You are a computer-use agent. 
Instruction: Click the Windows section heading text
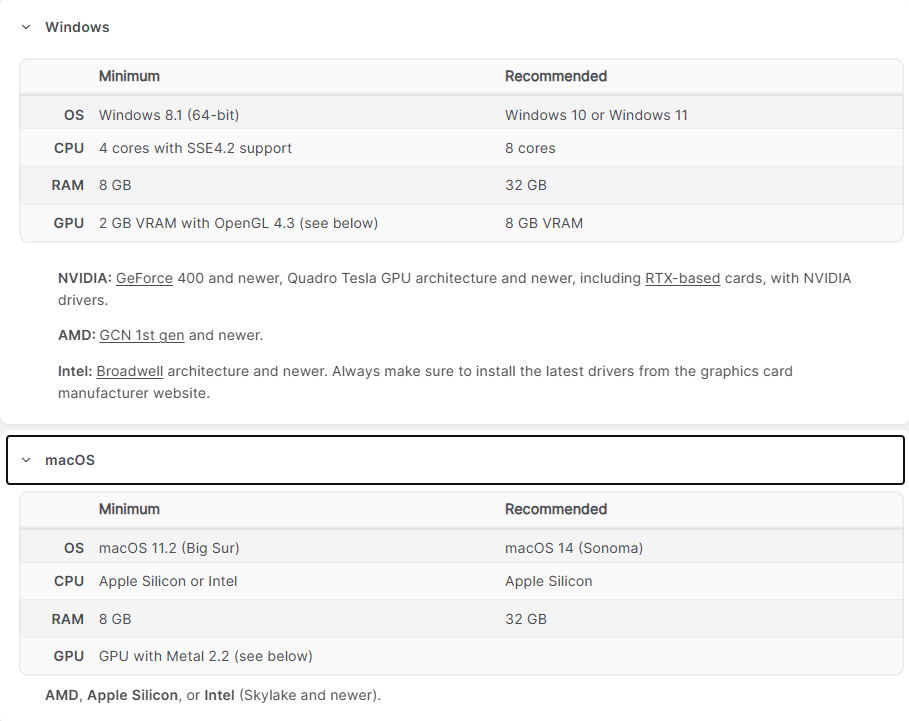click(77, 27)
